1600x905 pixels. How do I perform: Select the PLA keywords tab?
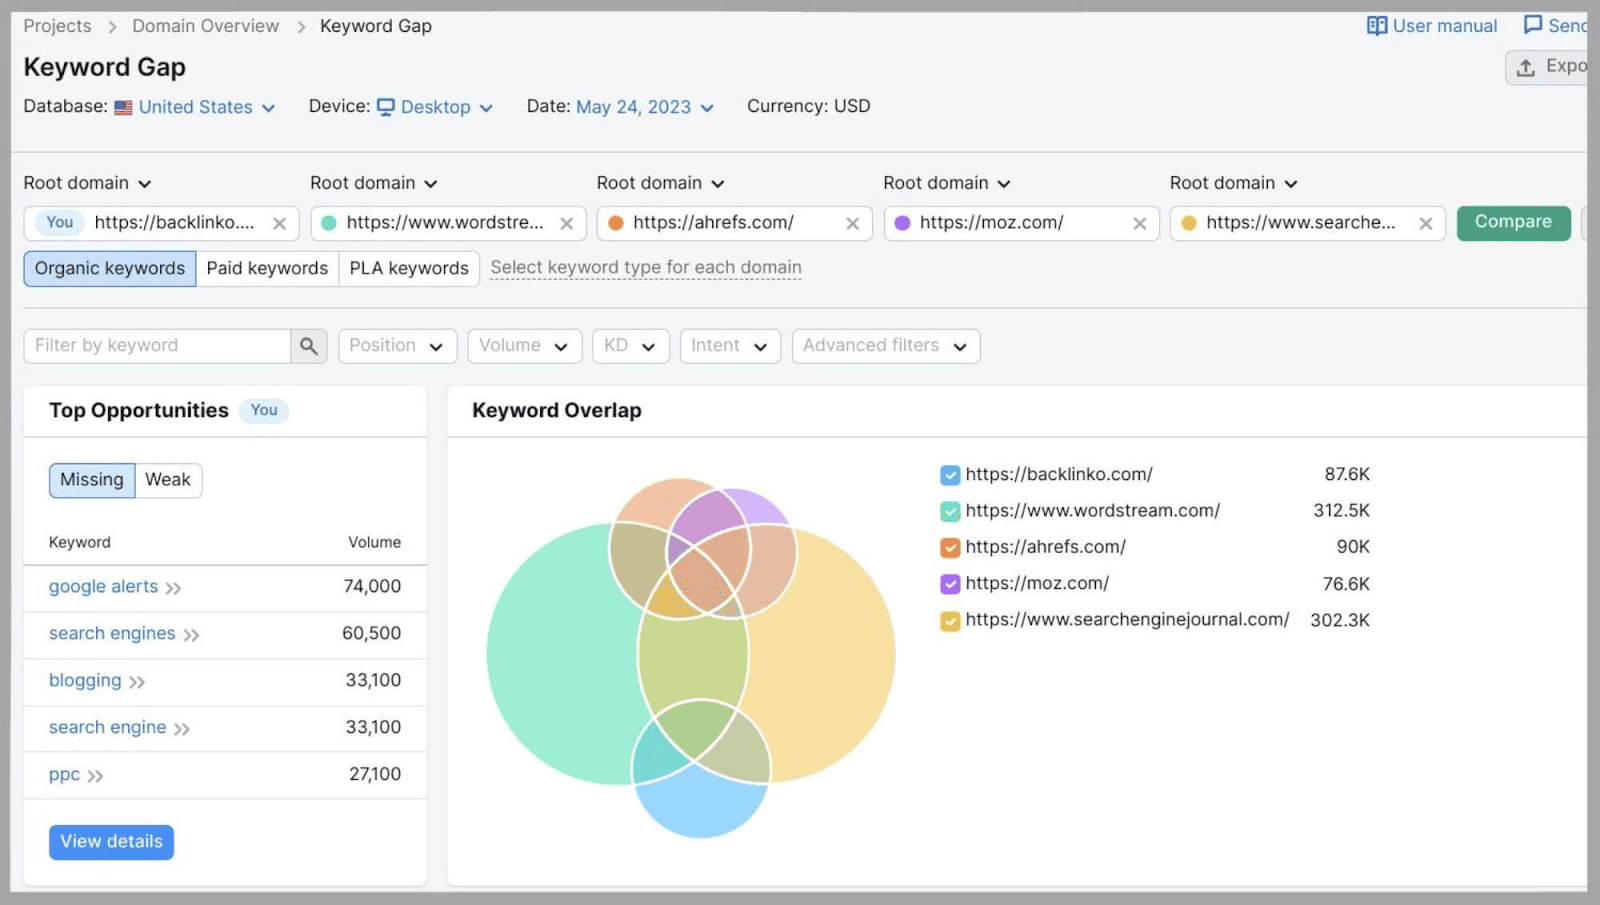click(x=408, y=268)
